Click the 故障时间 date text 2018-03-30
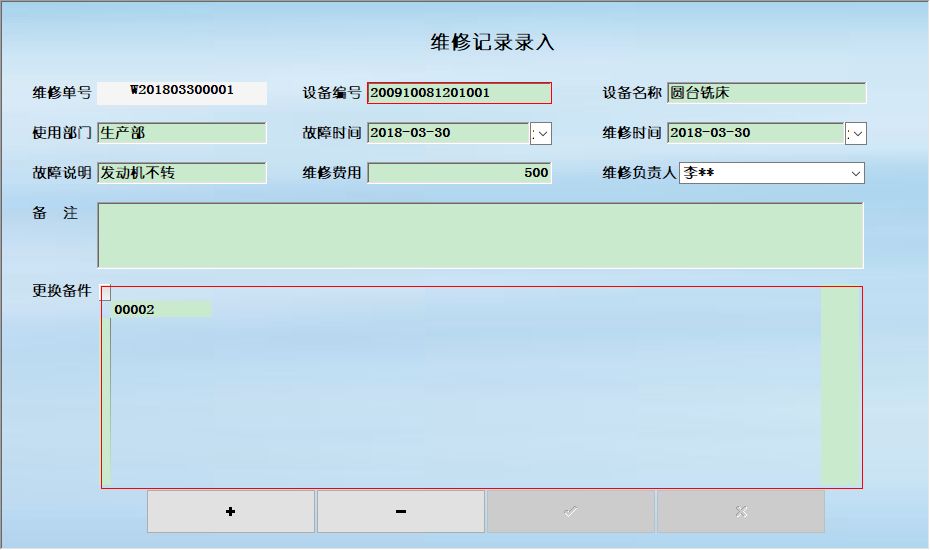Image resolution: width=930 pixels, height=550 pixels. click(x=447, y=133)
